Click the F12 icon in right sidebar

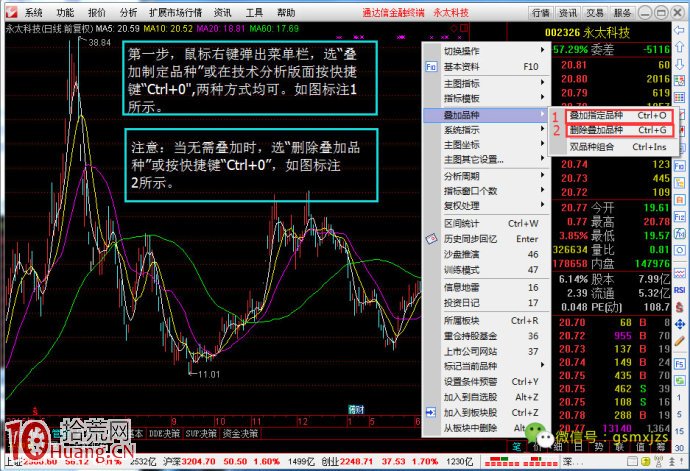tap(679, 217)
